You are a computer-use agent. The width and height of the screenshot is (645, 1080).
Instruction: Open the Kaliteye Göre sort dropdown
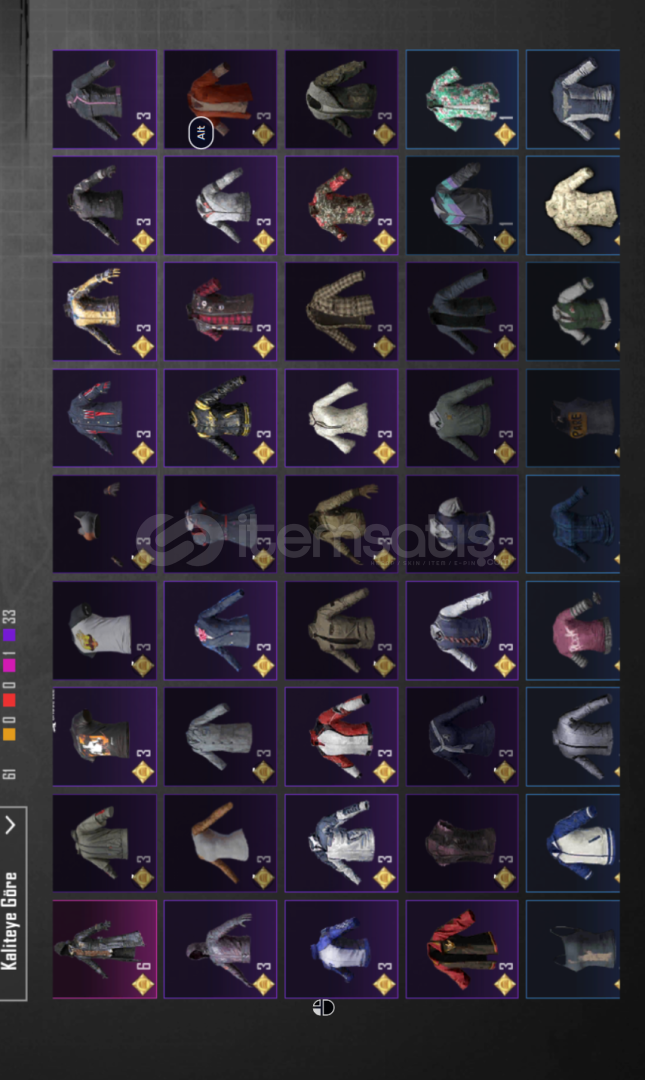click(13, 903)
